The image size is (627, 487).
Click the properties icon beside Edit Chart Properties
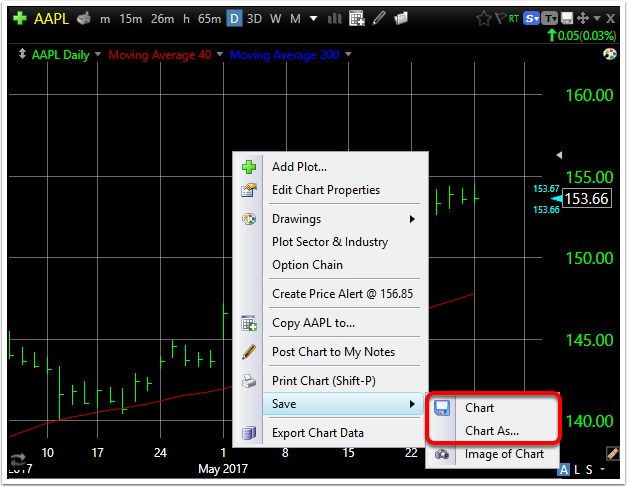[x=249, y=190]
